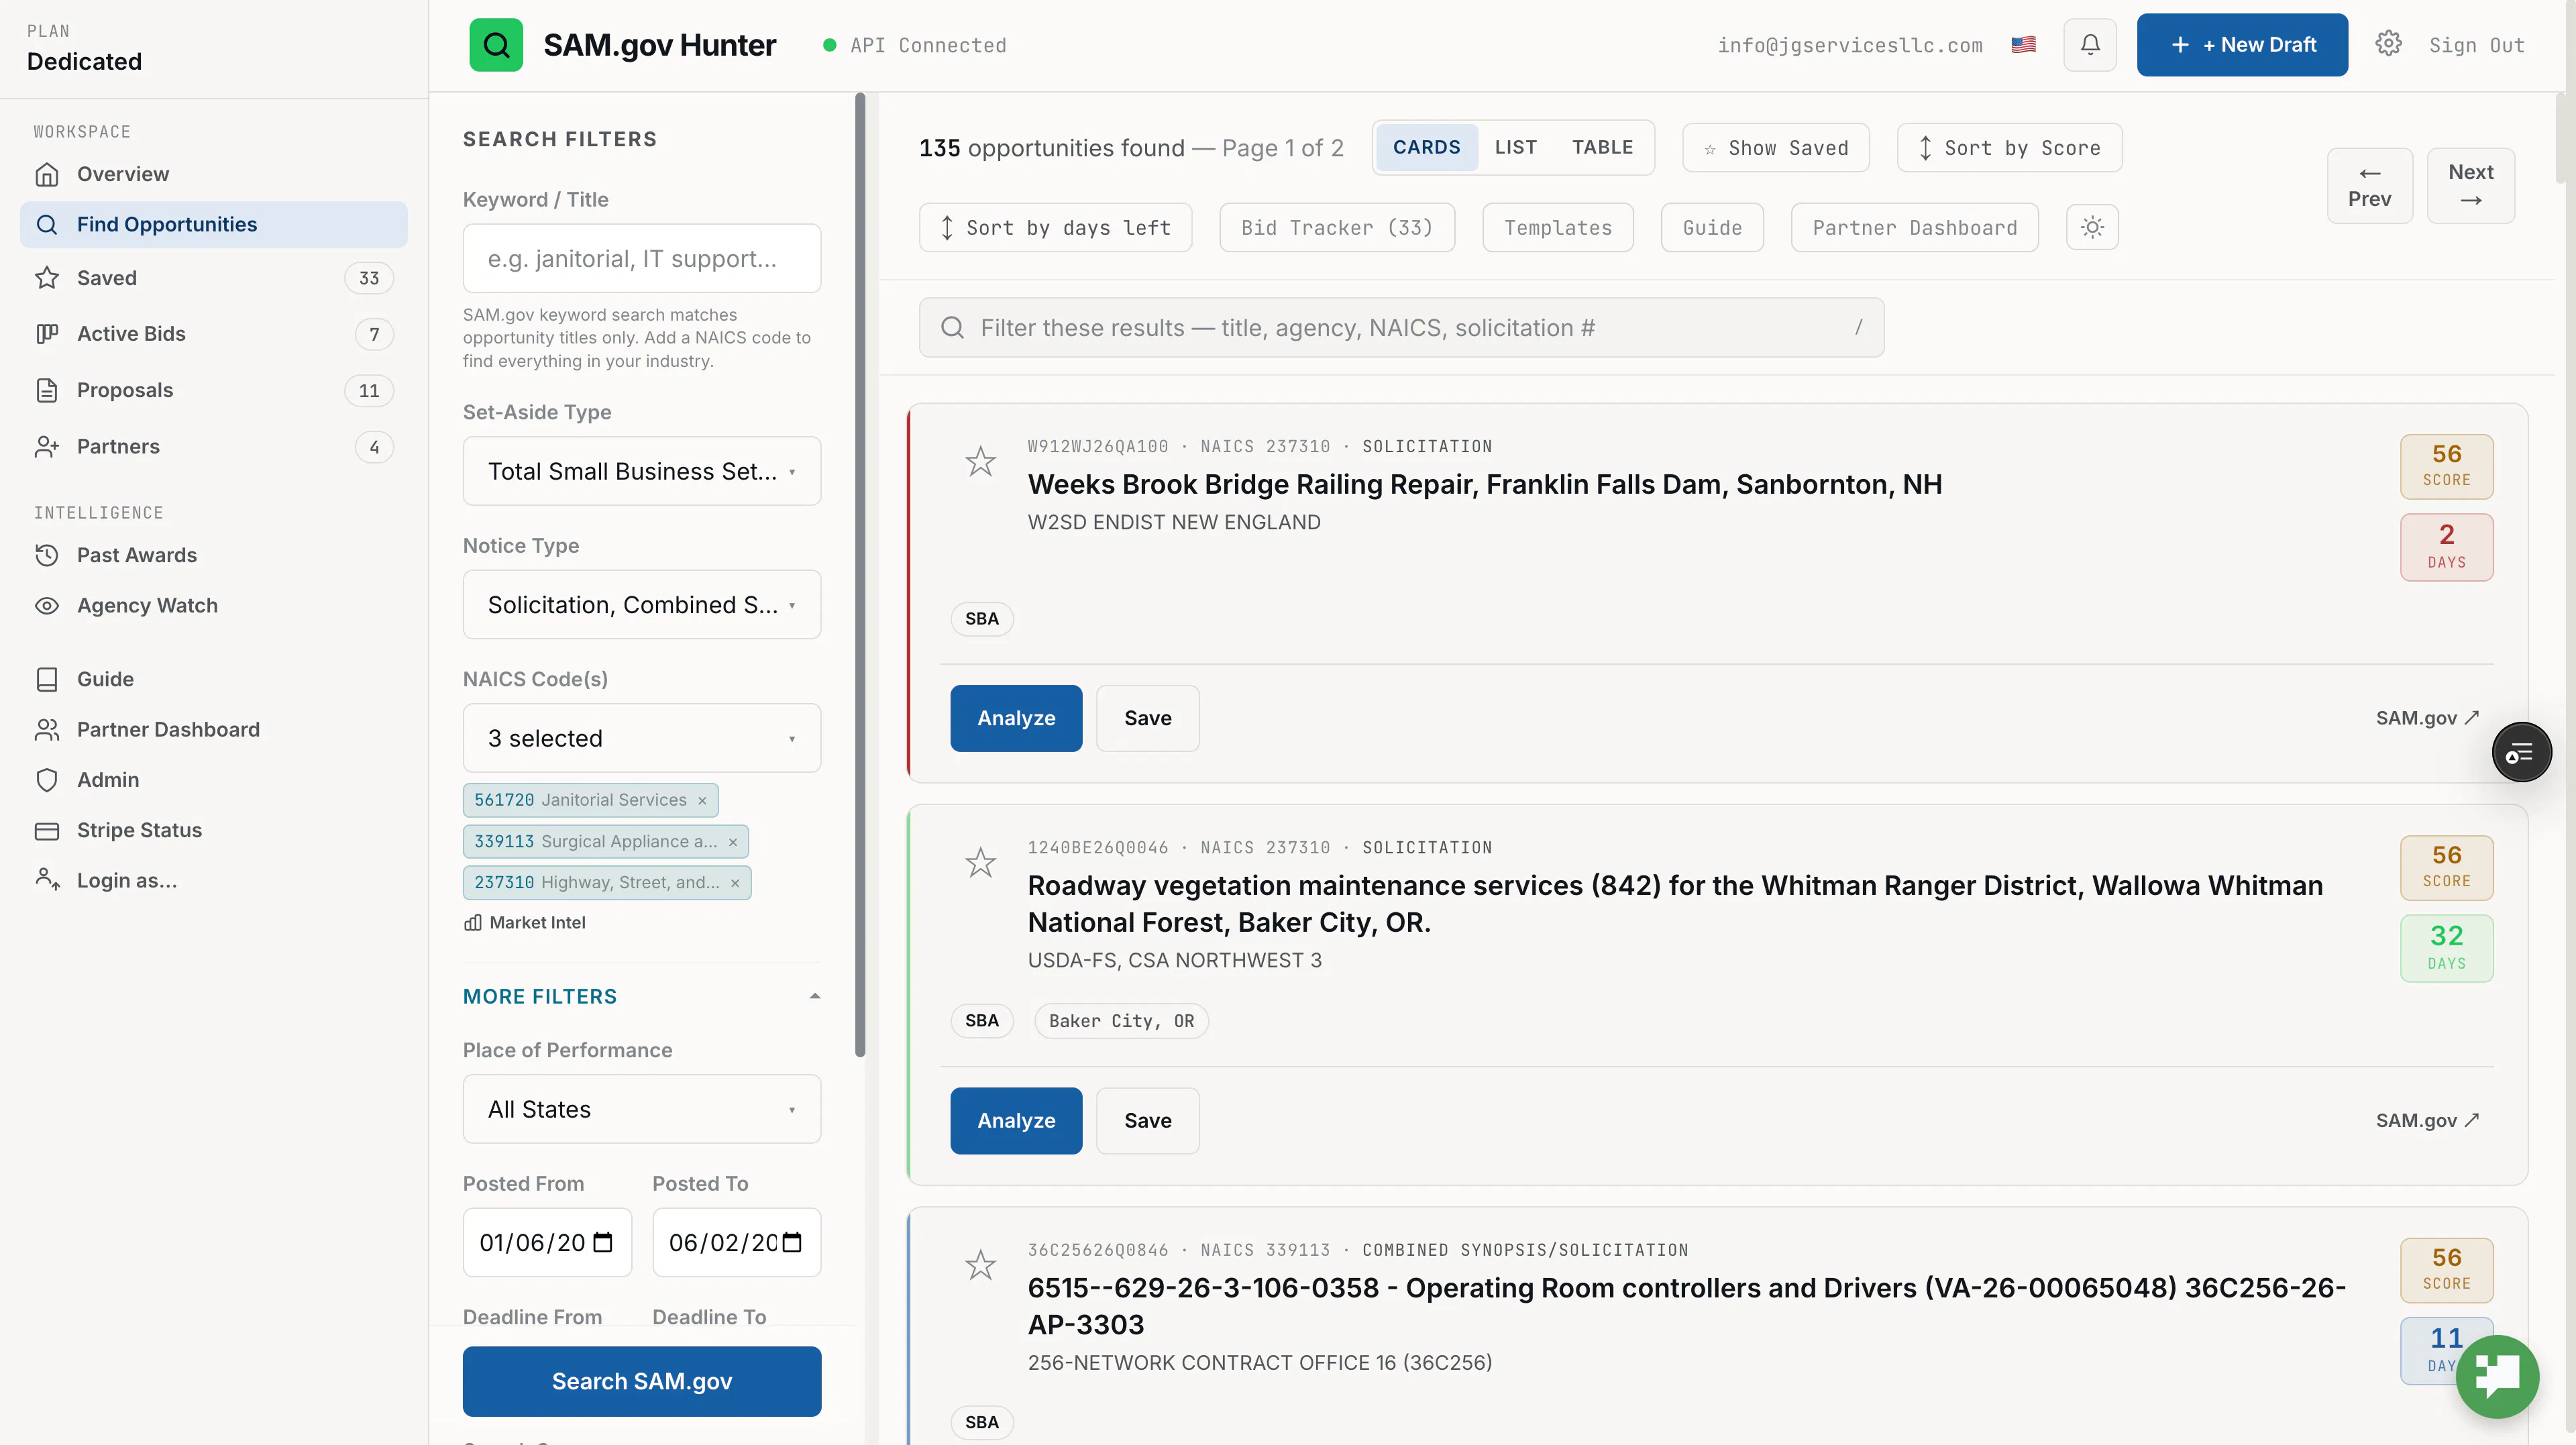Remove the 339113 Surgical Appliance chip
This screenshot has width=2576, height=1445.
[x=733, y=842]
